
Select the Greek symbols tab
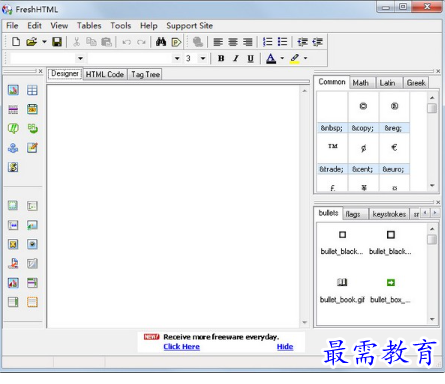[416, 83]
